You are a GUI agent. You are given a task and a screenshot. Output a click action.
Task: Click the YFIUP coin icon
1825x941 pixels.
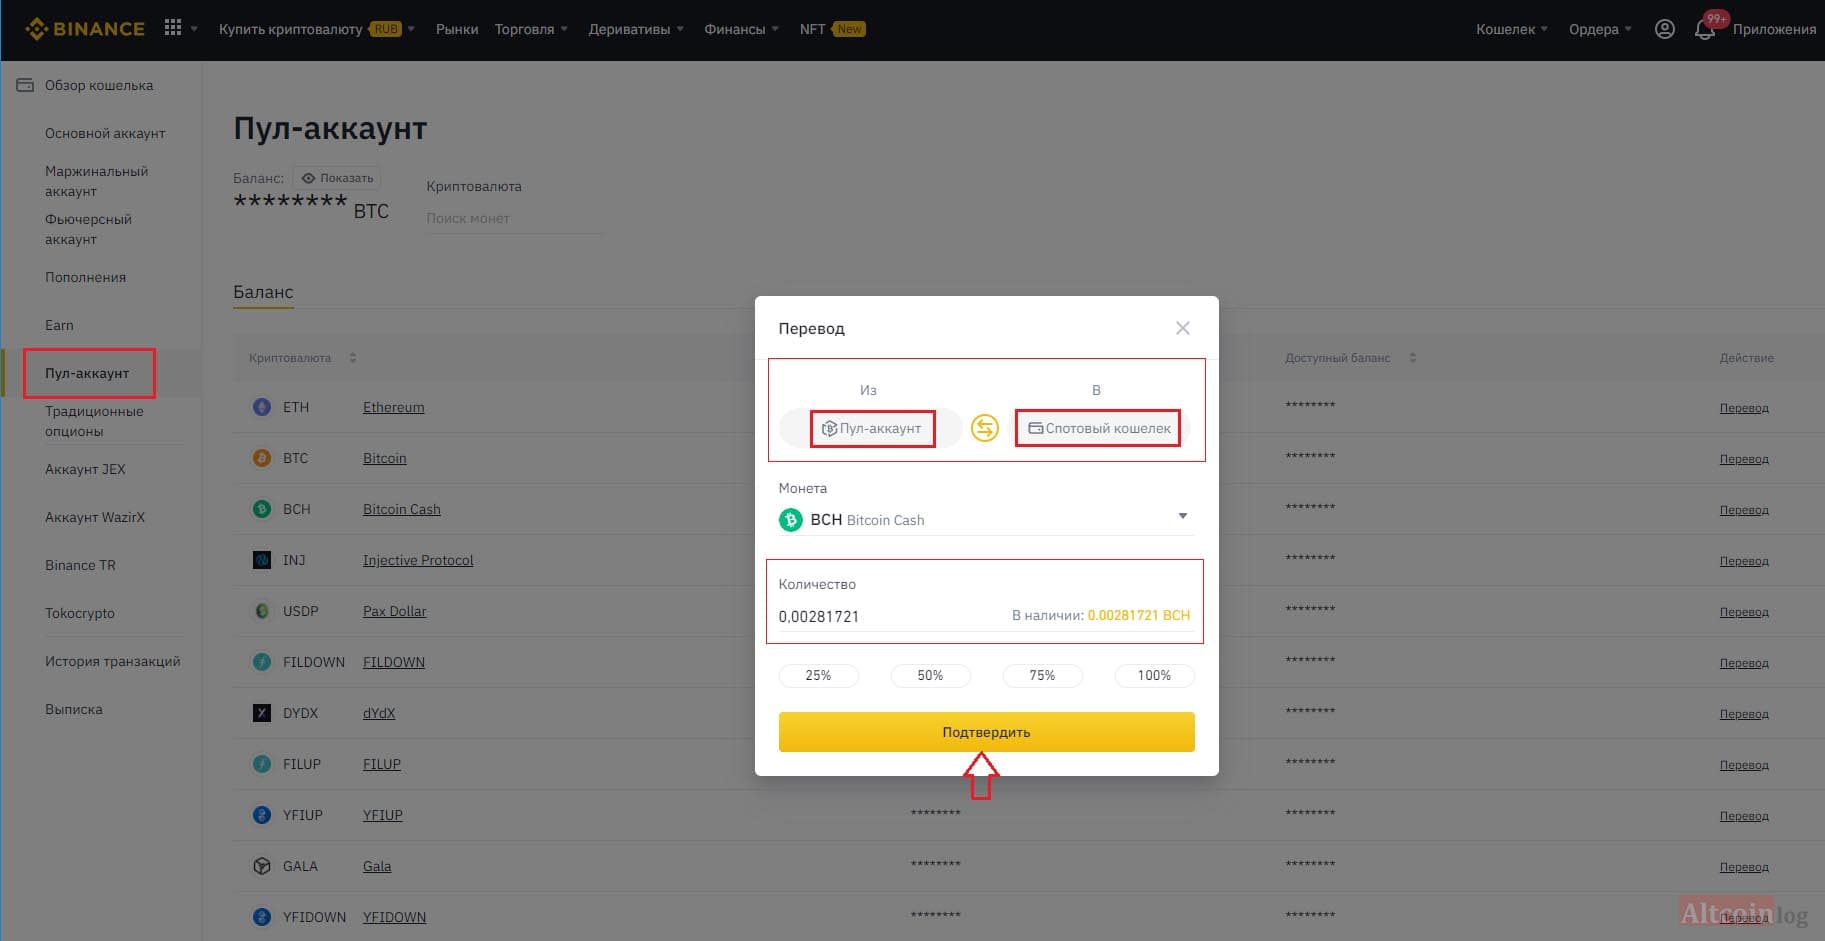[x=262, y=815]
